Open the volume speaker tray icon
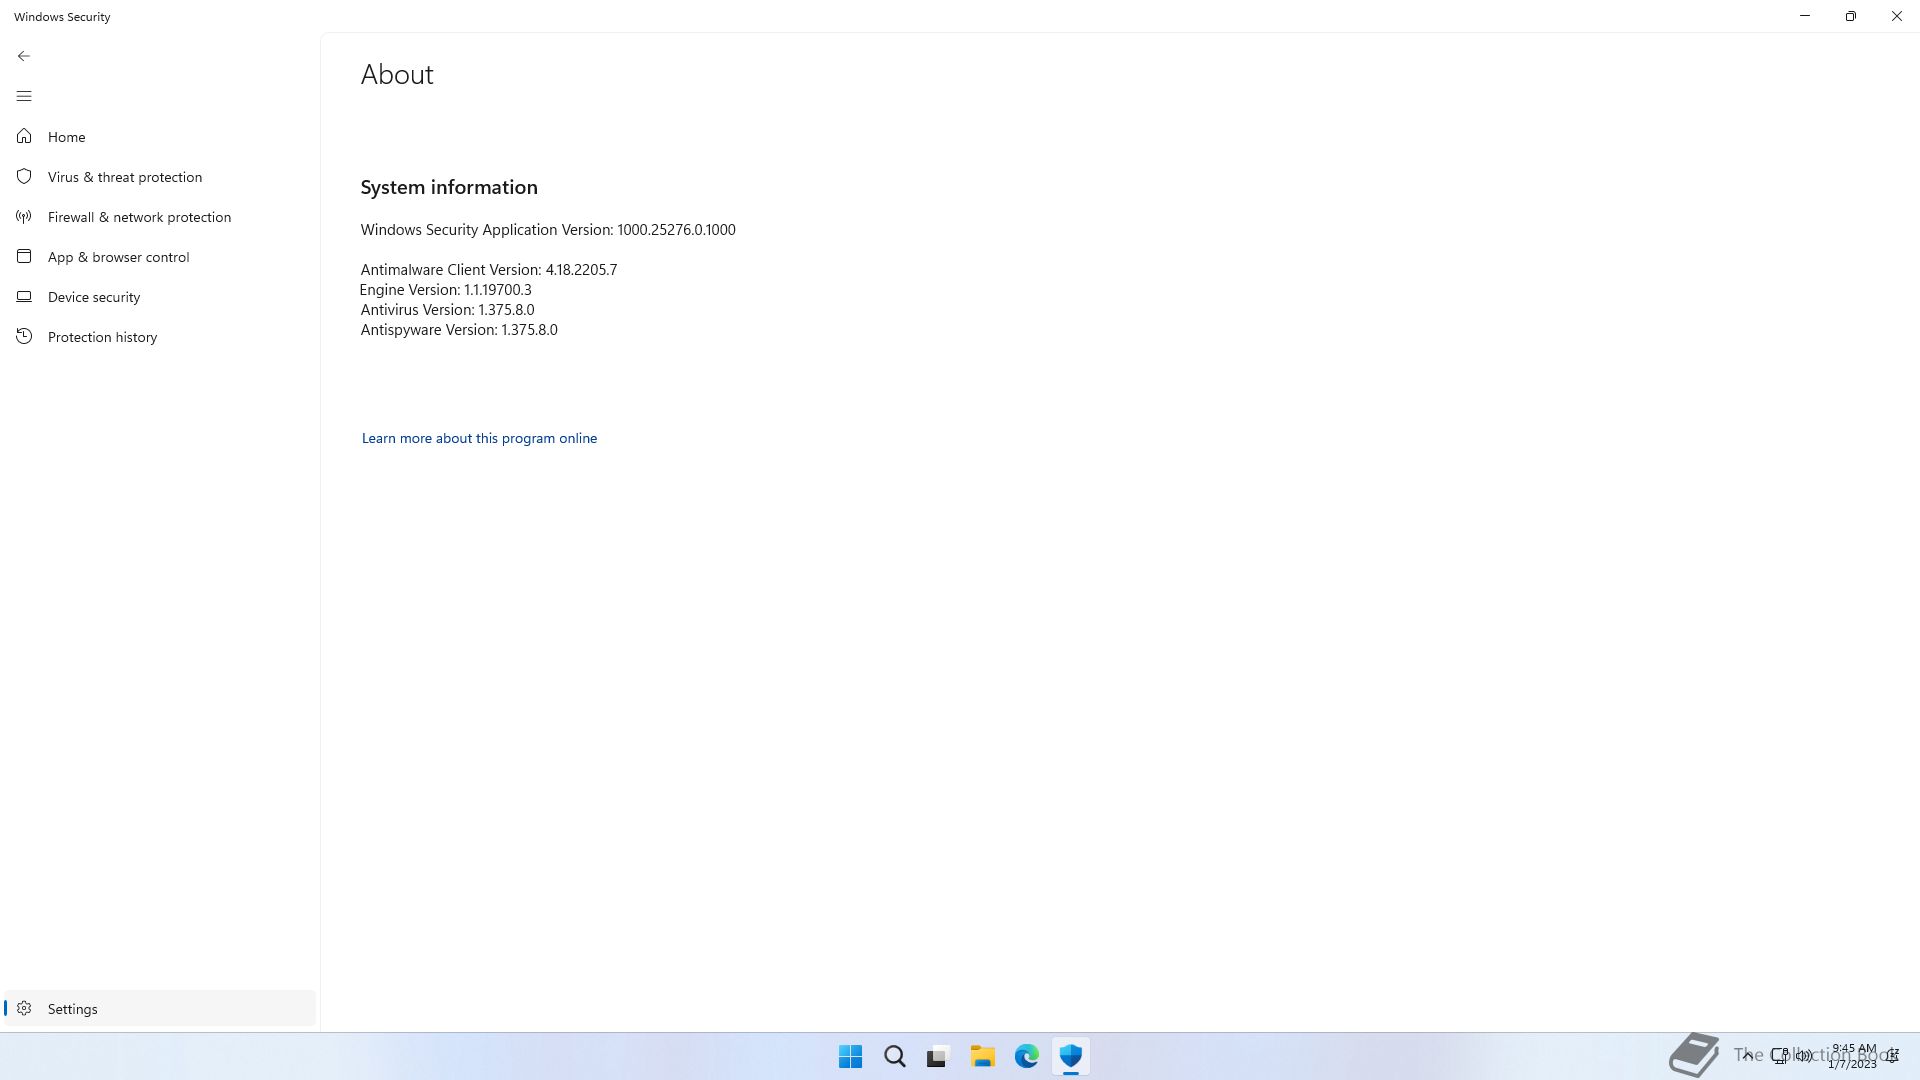Screen dimensions: 1920x1080 pyautogui.click(x=1804, y=1055)
